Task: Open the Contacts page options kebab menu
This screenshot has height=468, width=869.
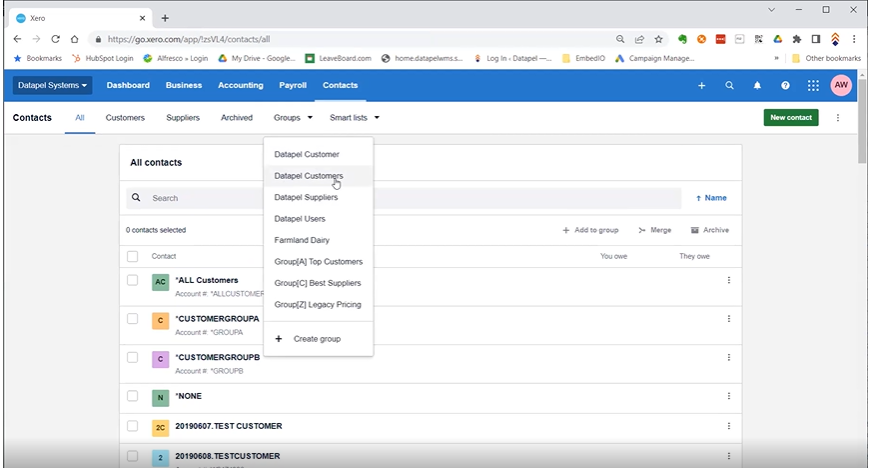Action: [x=838, y=118]
